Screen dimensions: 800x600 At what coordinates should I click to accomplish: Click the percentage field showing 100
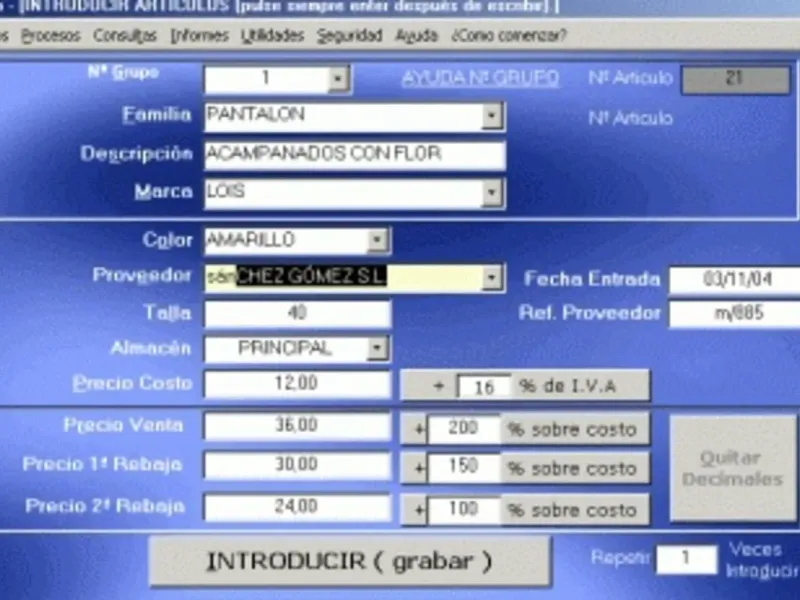coord(464,510)
